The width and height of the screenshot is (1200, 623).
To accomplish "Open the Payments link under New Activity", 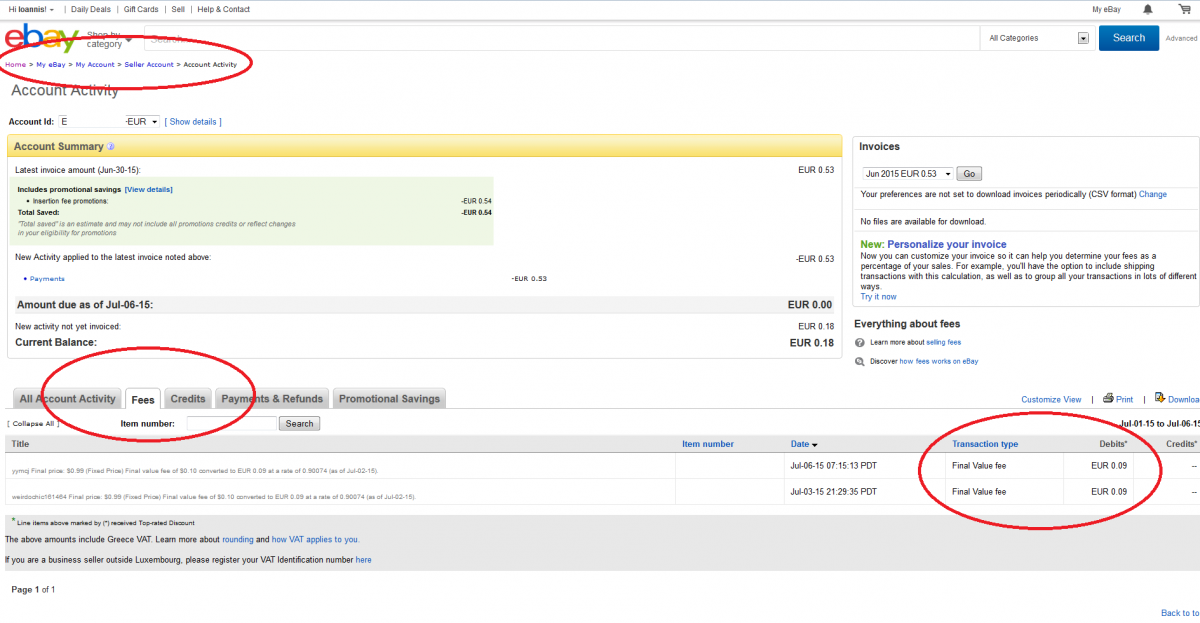I will click(47, 279).
